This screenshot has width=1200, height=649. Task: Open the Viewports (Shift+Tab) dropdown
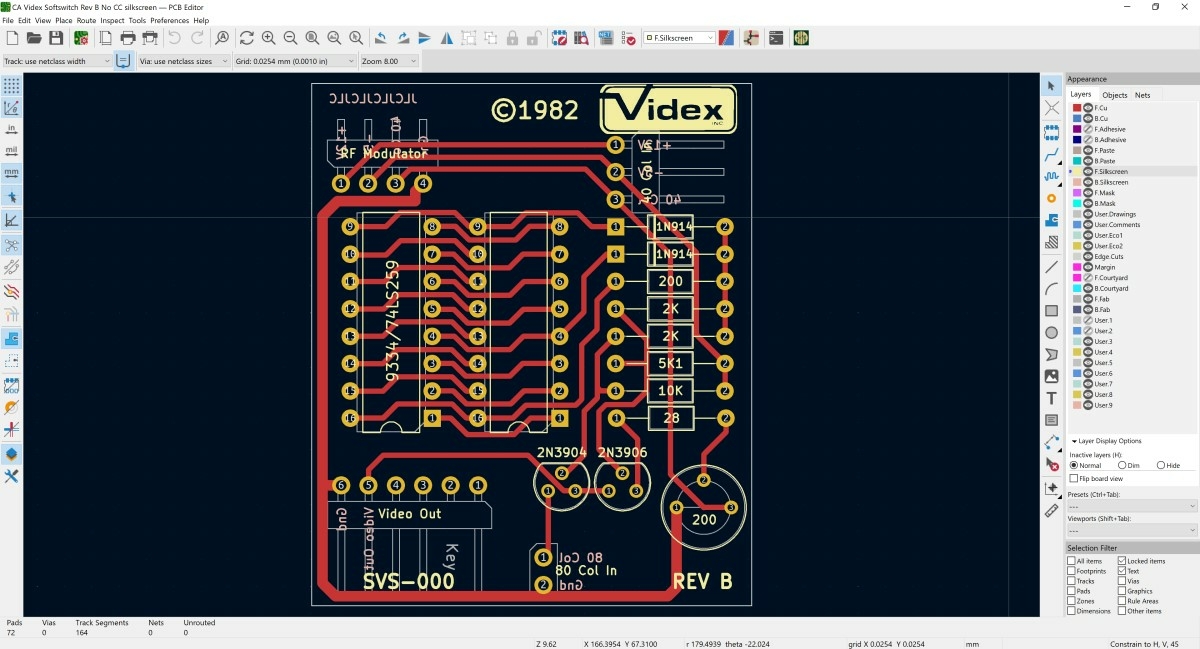pyautogui.click(x=1132, y=531)
